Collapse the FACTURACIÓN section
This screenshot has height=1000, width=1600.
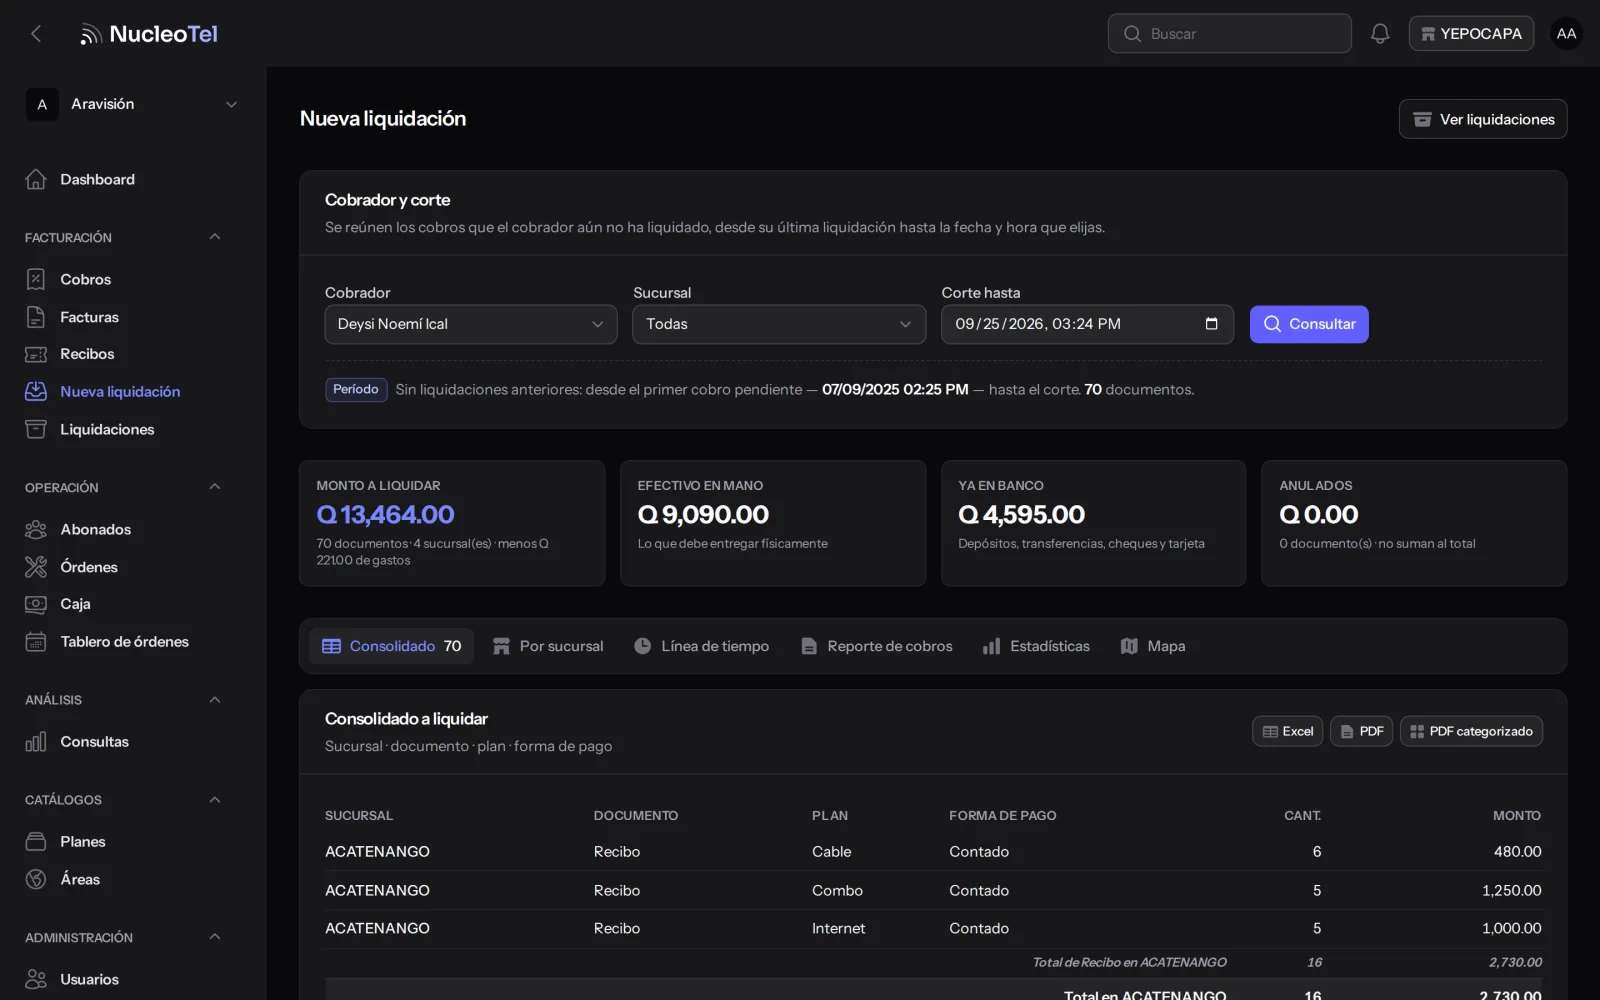(x=214, y=237)
